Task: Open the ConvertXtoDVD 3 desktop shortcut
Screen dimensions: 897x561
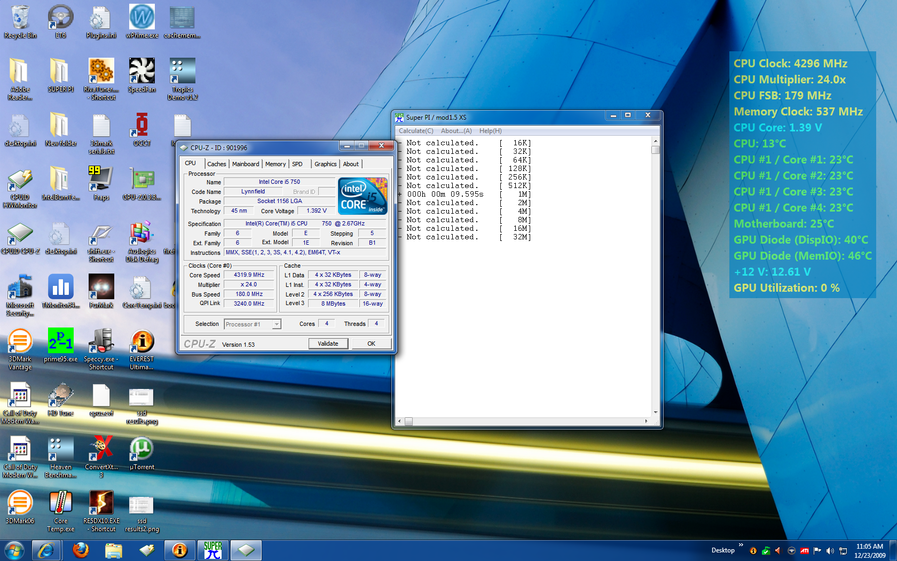Action: tap(101, 457)
